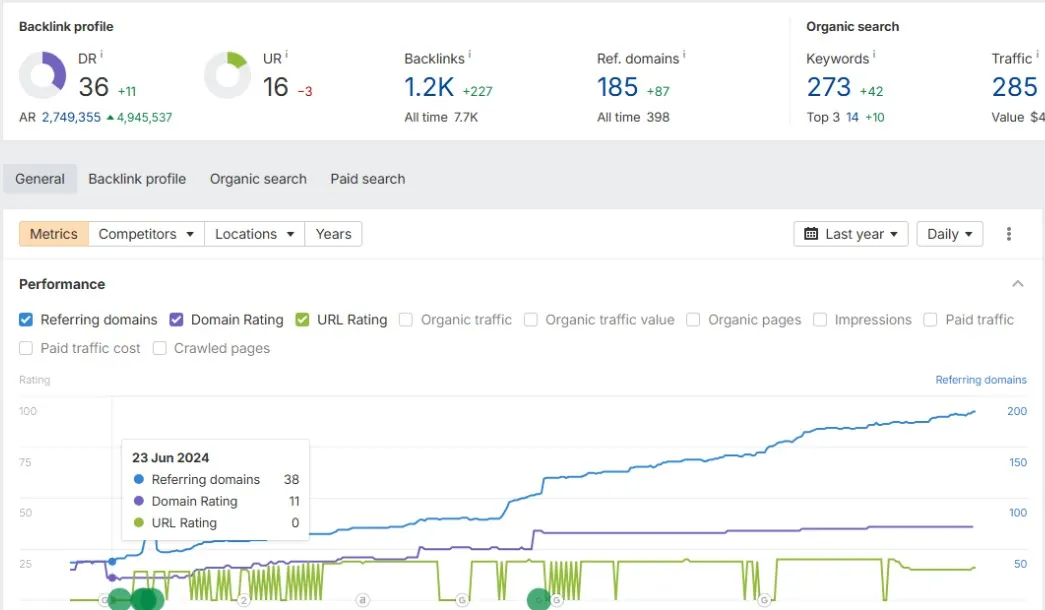Click the DR change value +11
The height and width of the screenshot is (610, 1045).
tap(127, 91)
